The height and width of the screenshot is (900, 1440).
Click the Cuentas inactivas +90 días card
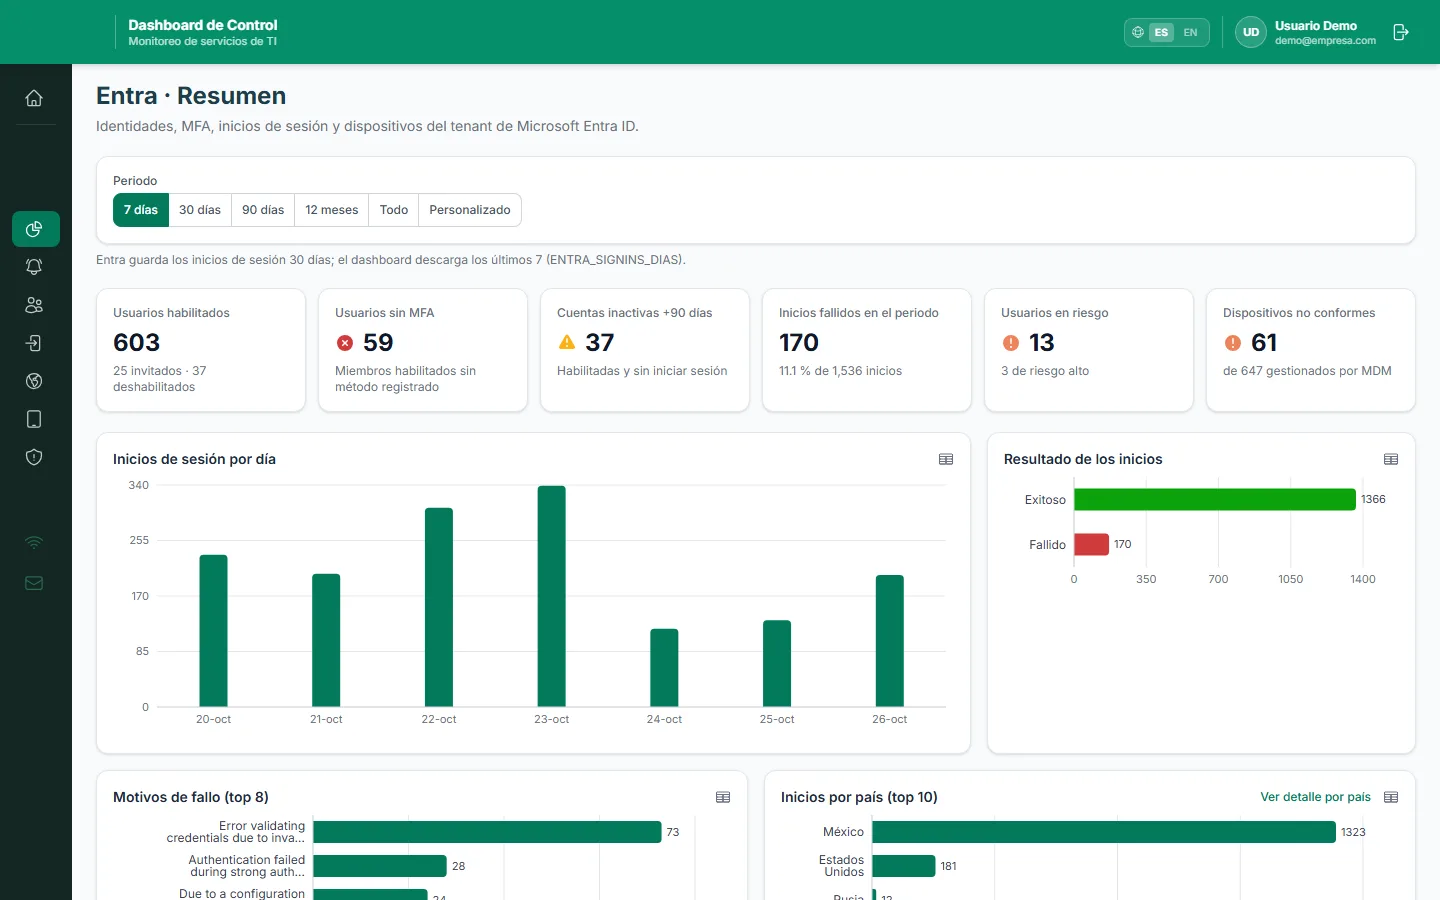(x=645, y=350)
